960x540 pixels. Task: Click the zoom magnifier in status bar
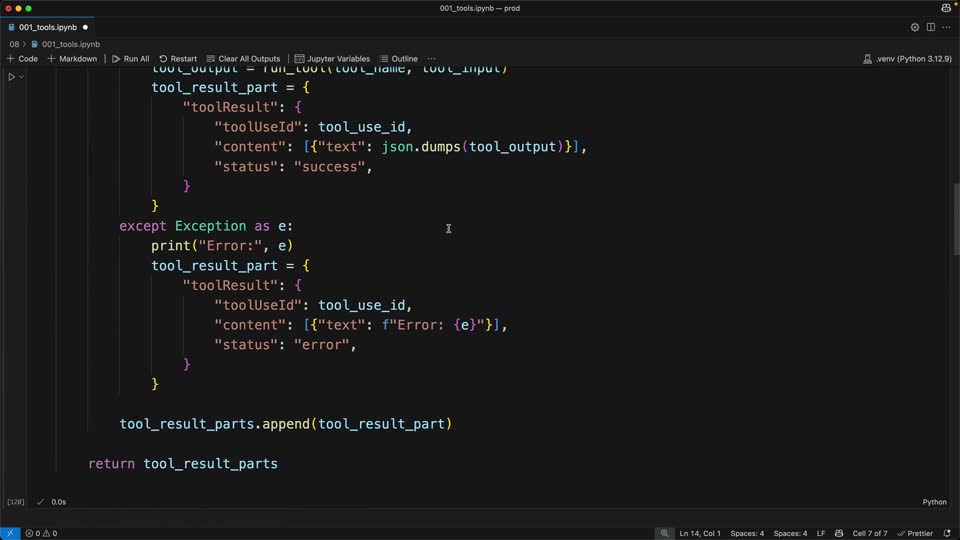tap(664, 533)
